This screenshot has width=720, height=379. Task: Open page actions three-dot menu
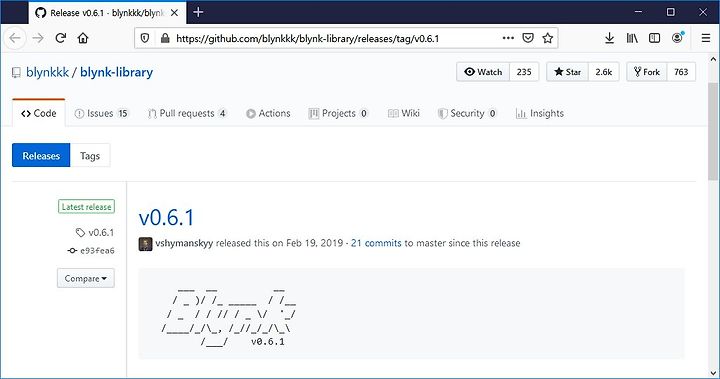[508, 38]
